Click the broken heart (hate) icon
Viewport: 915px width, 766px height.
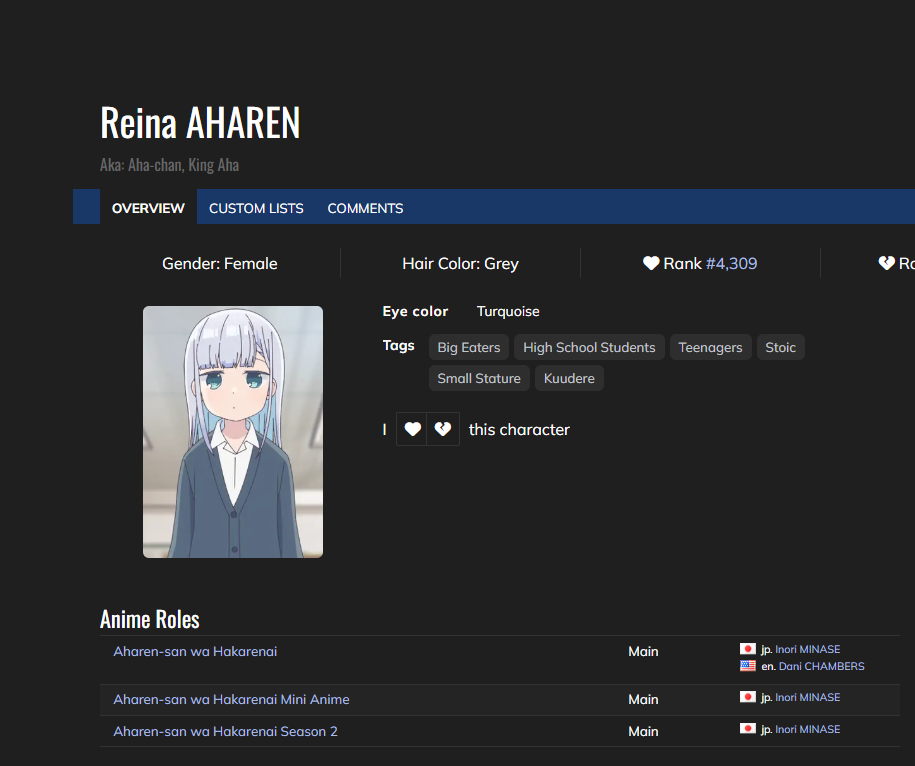tap(443, 430)
